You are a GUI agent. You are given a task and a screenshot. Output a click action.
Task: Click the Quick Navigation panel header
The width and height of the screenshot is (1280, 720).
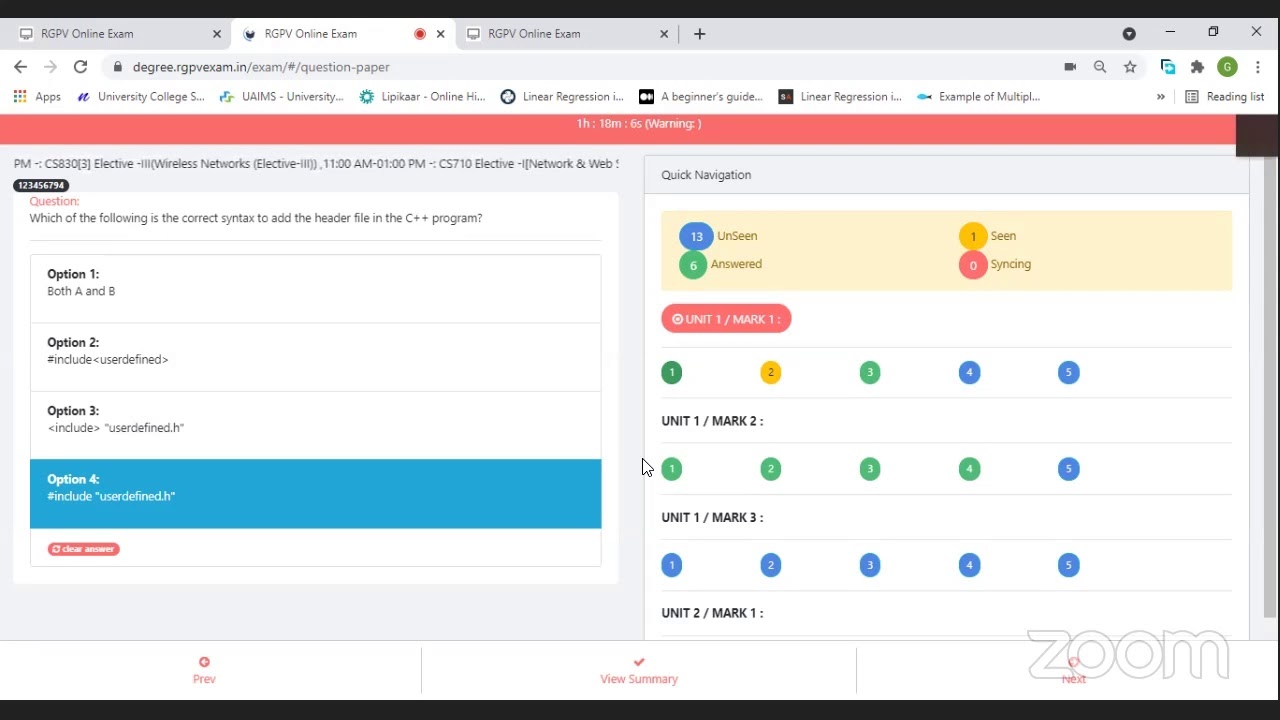point(946,175)
